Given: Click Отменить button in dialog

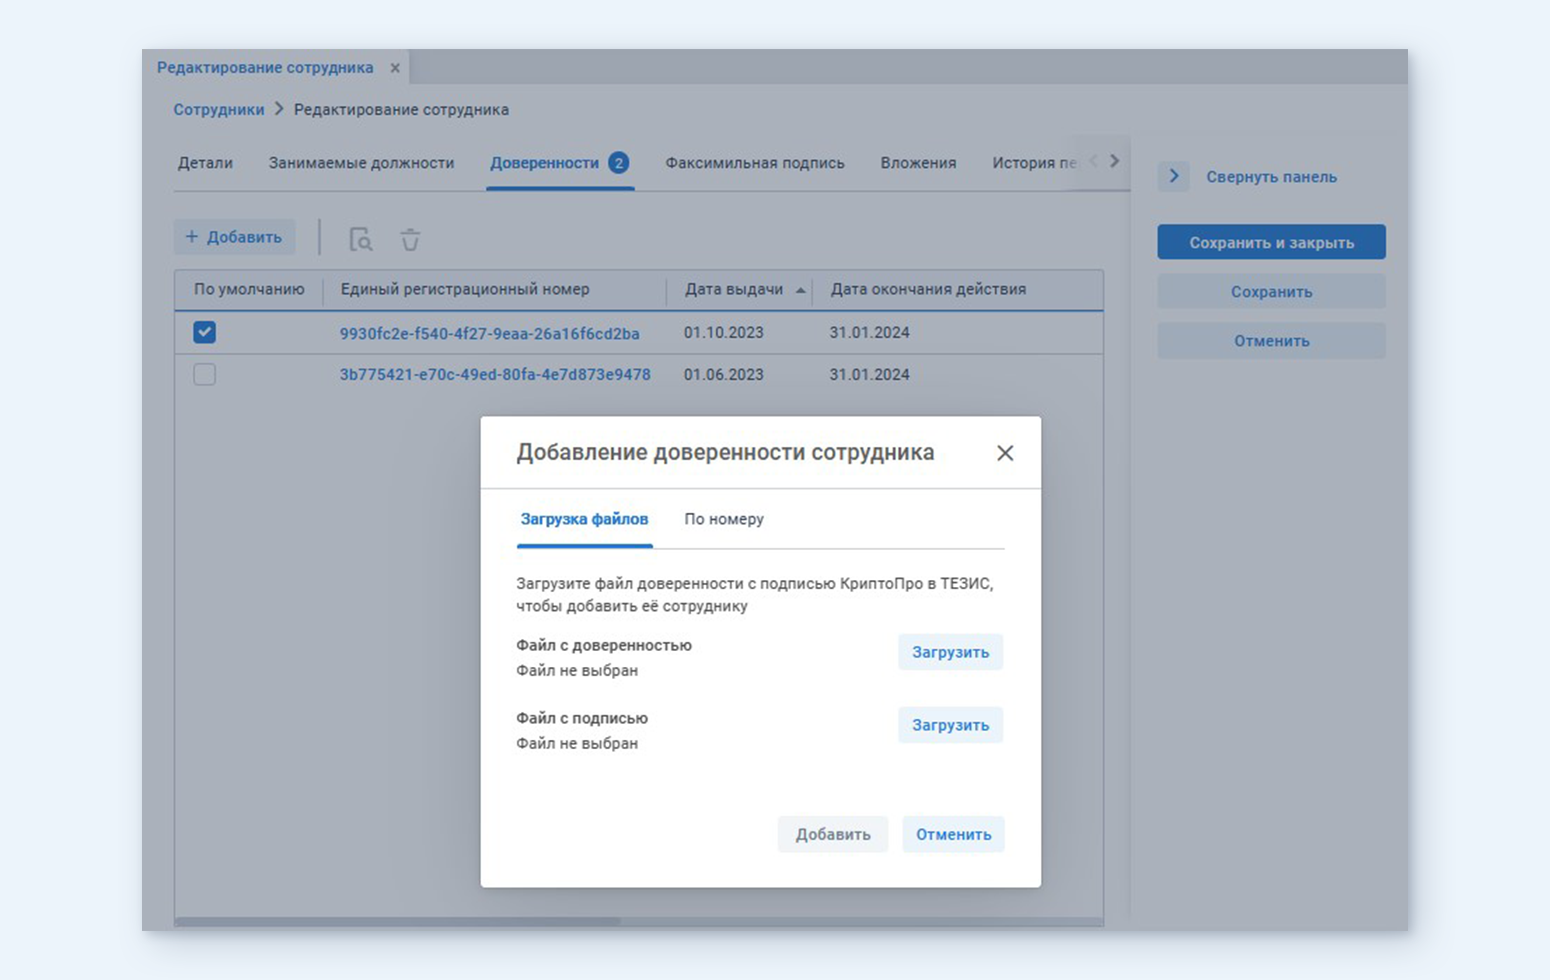Looking at the screenshot, I should [x=953, y=834].
